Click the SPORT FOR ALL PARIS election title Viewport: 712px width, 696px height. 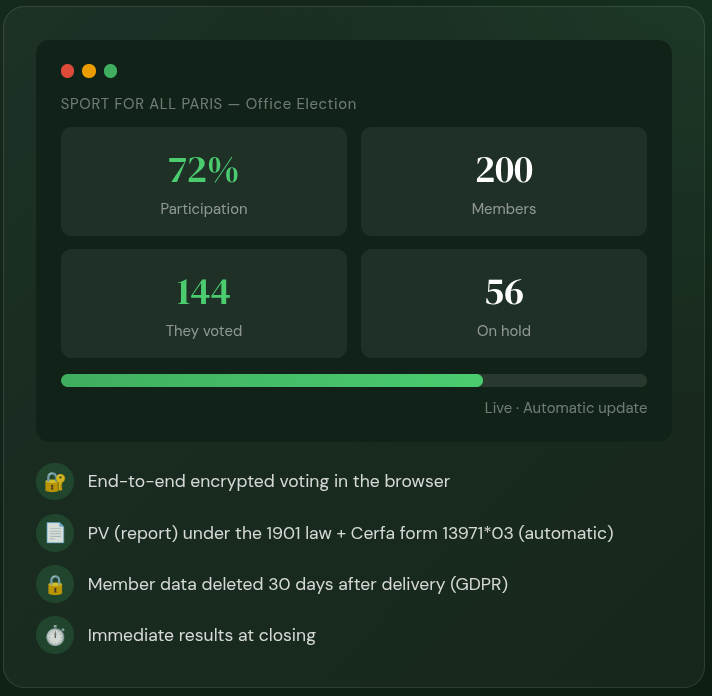[208, 104]
